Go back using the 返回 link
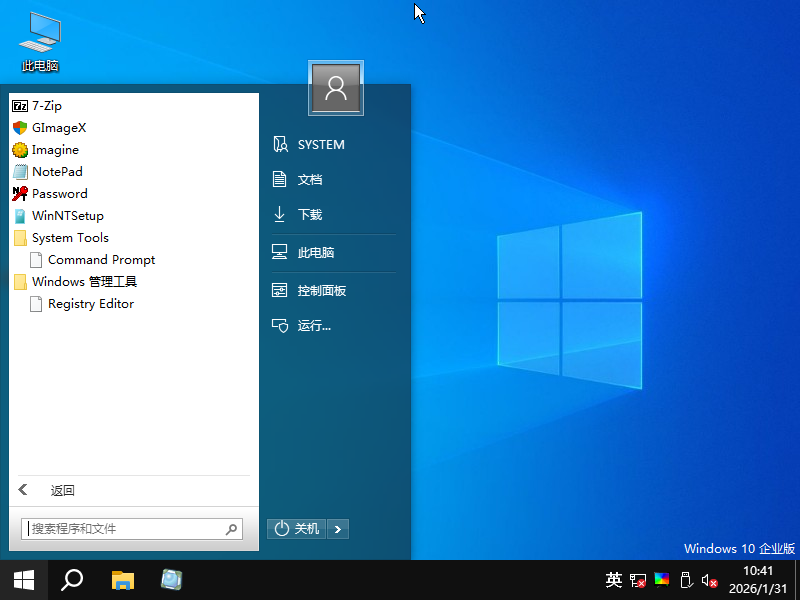This screenshot has height=600, width=800. point(62,490)
